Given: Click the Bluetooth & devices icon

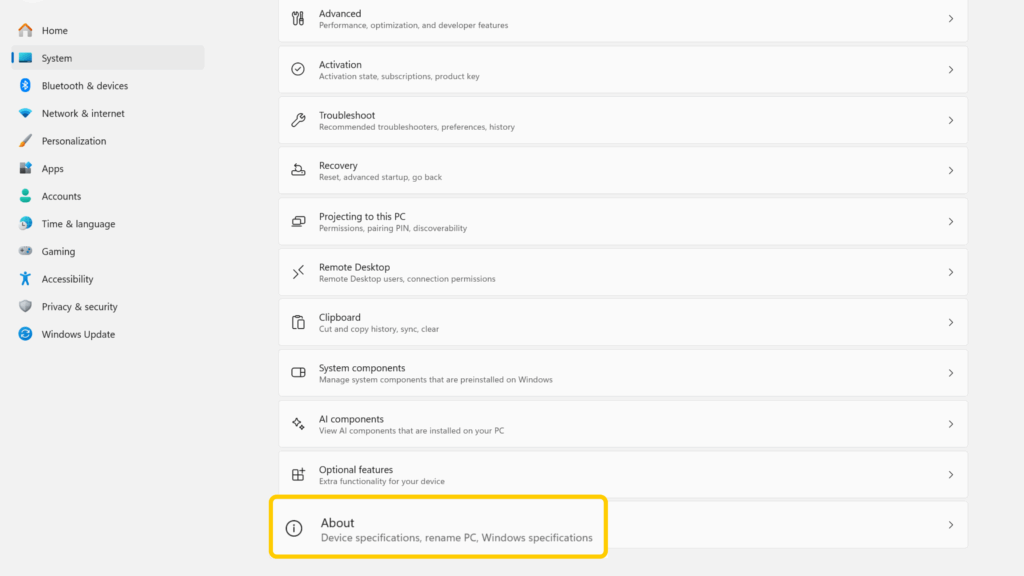Looking at the screenshot, I should click(25, 86).
